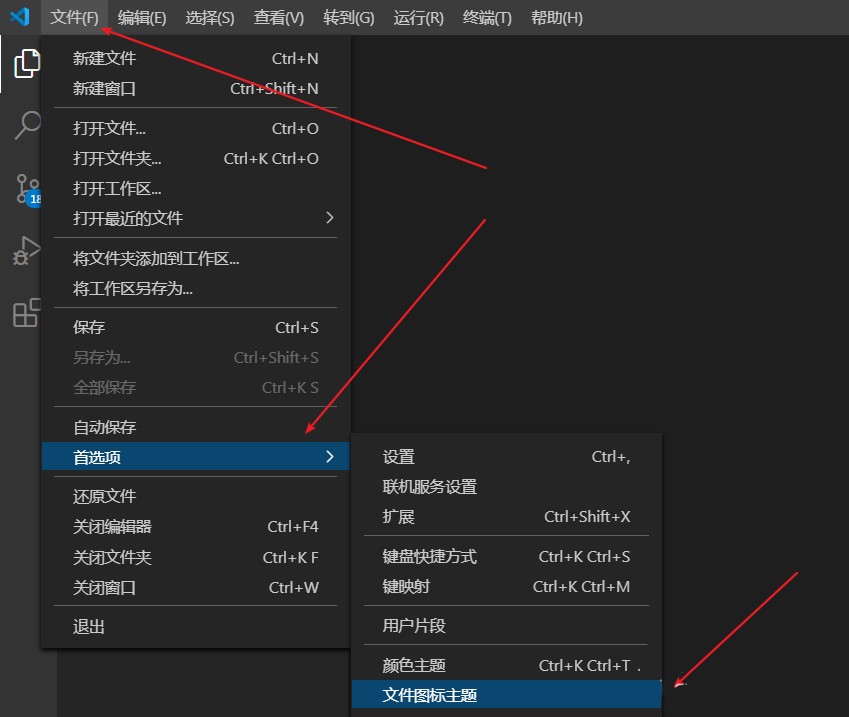Viewport: 849px width, 717px height.
Task: Open 用户片段 in the Preferences submenu
Action: (x=506, y=626)
